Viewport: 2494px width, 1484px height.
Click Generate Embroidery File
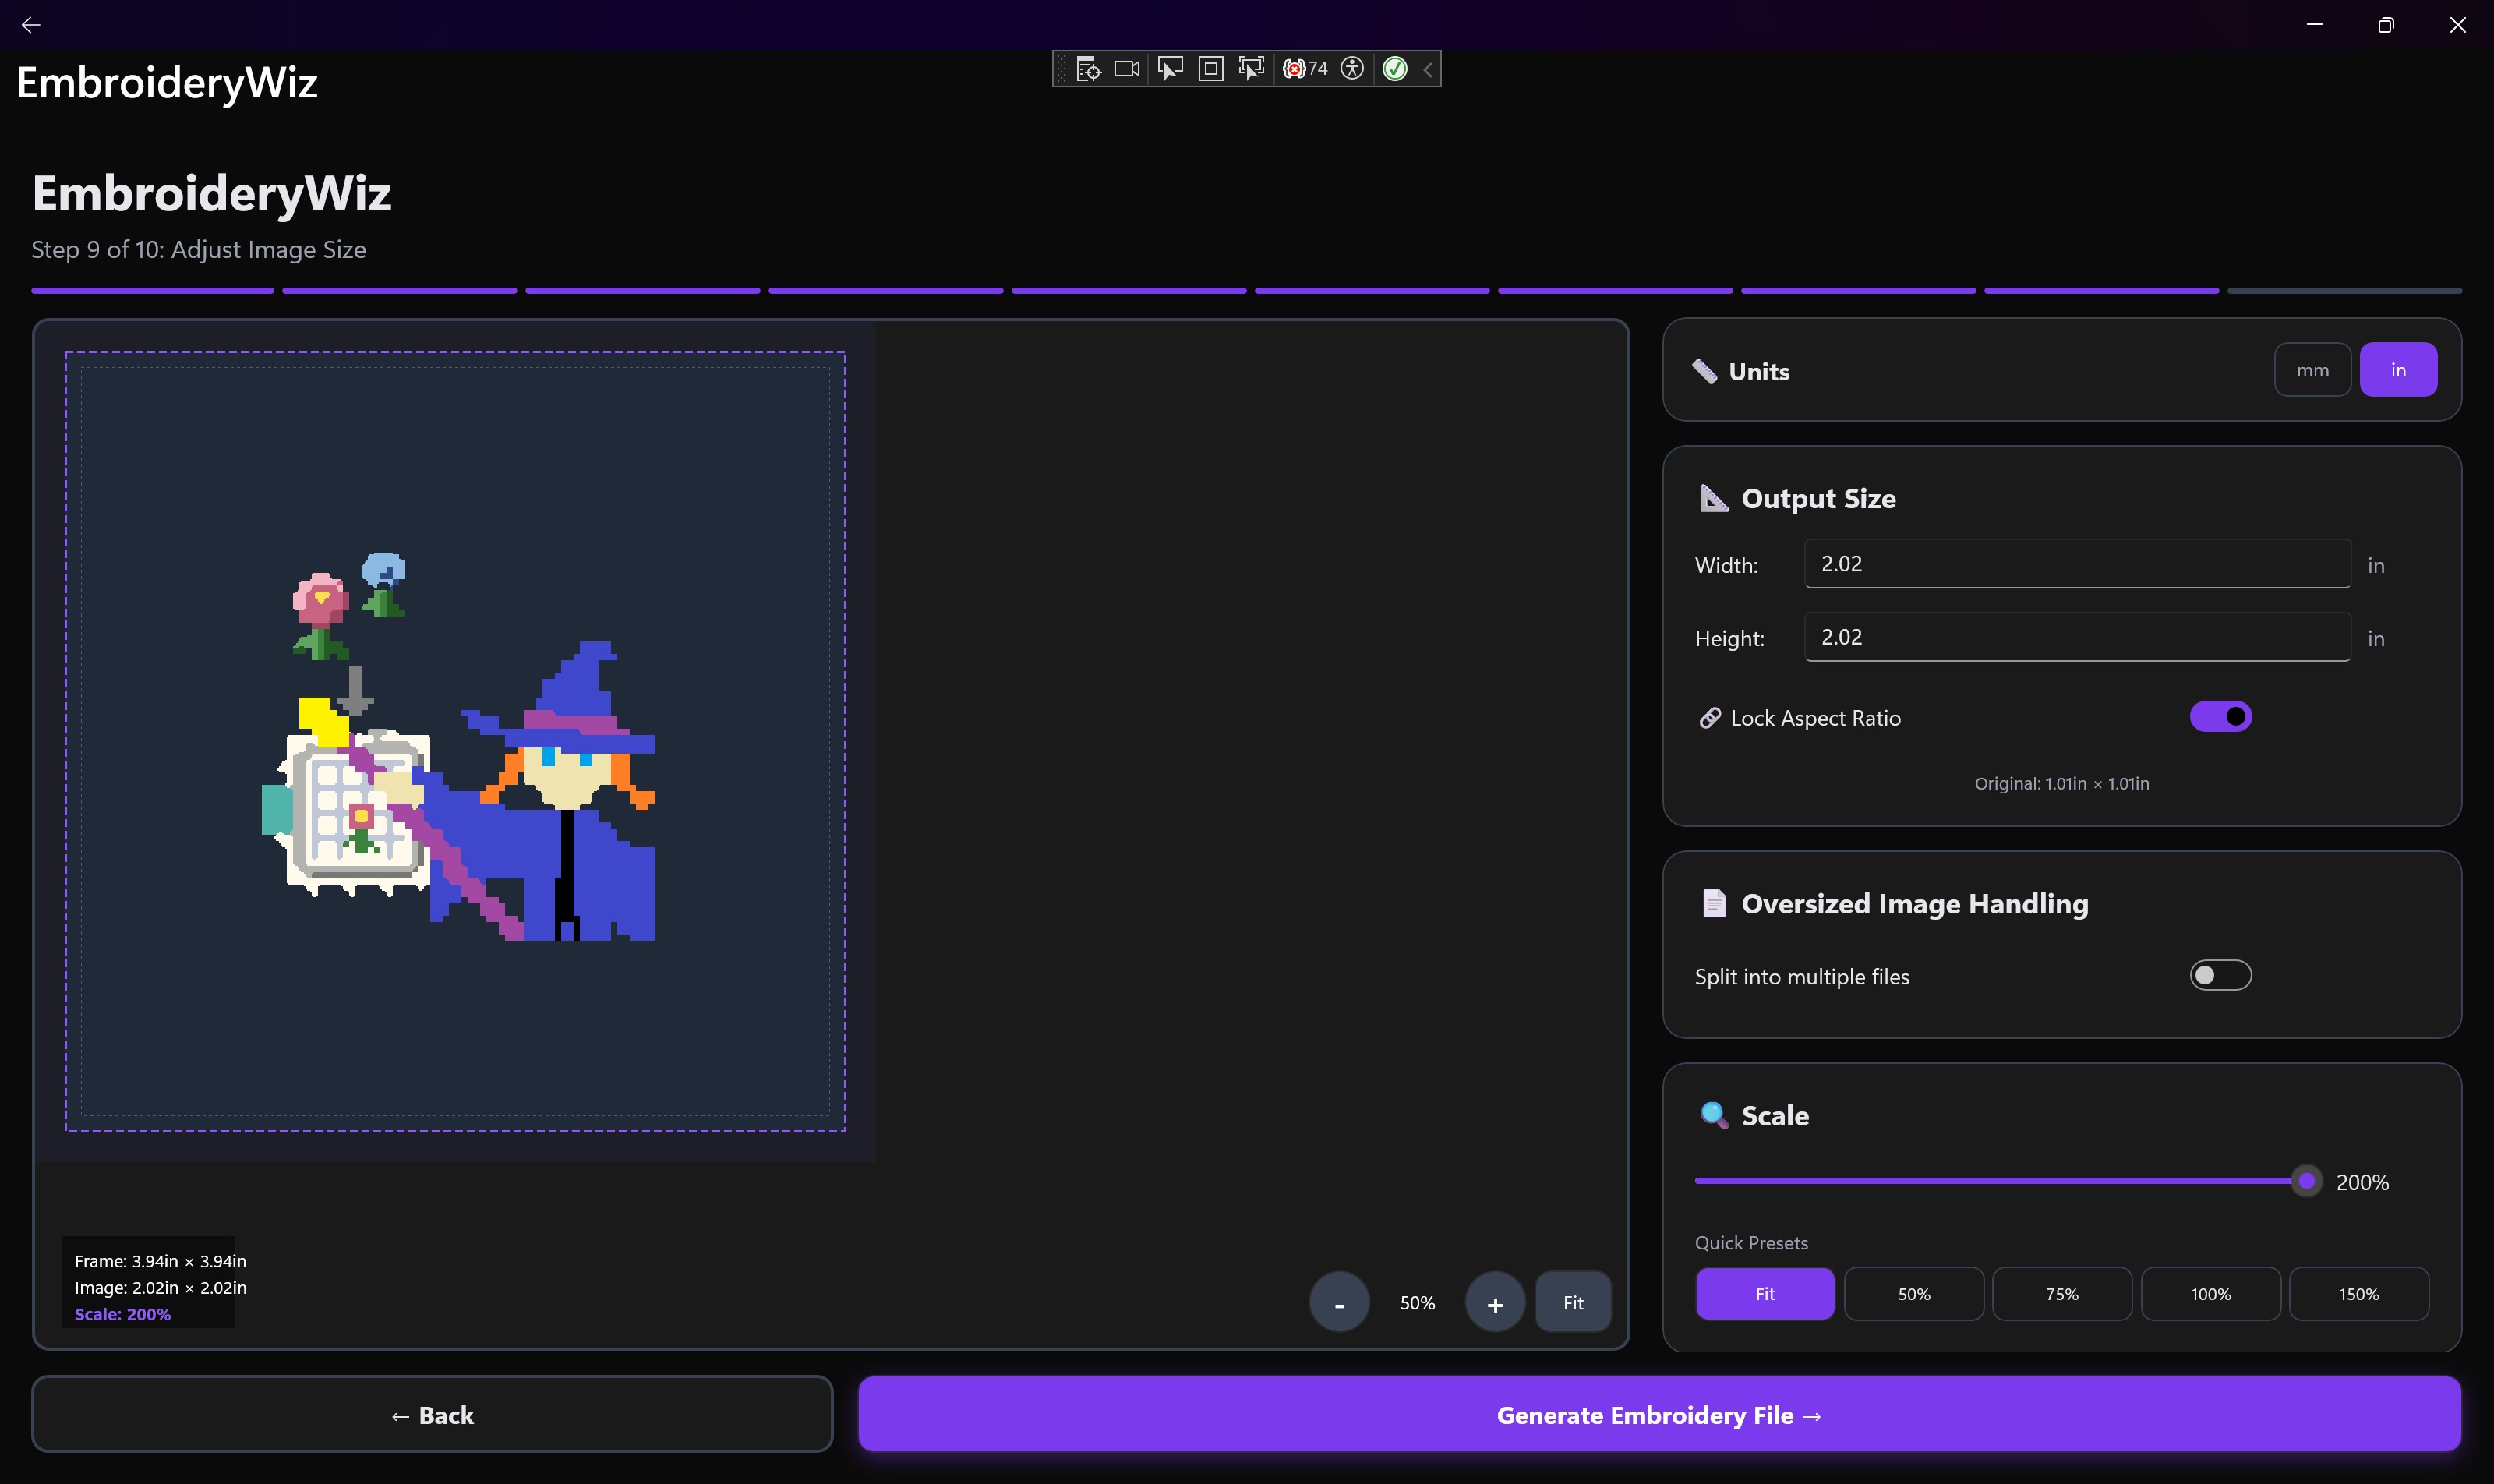1659,1414
